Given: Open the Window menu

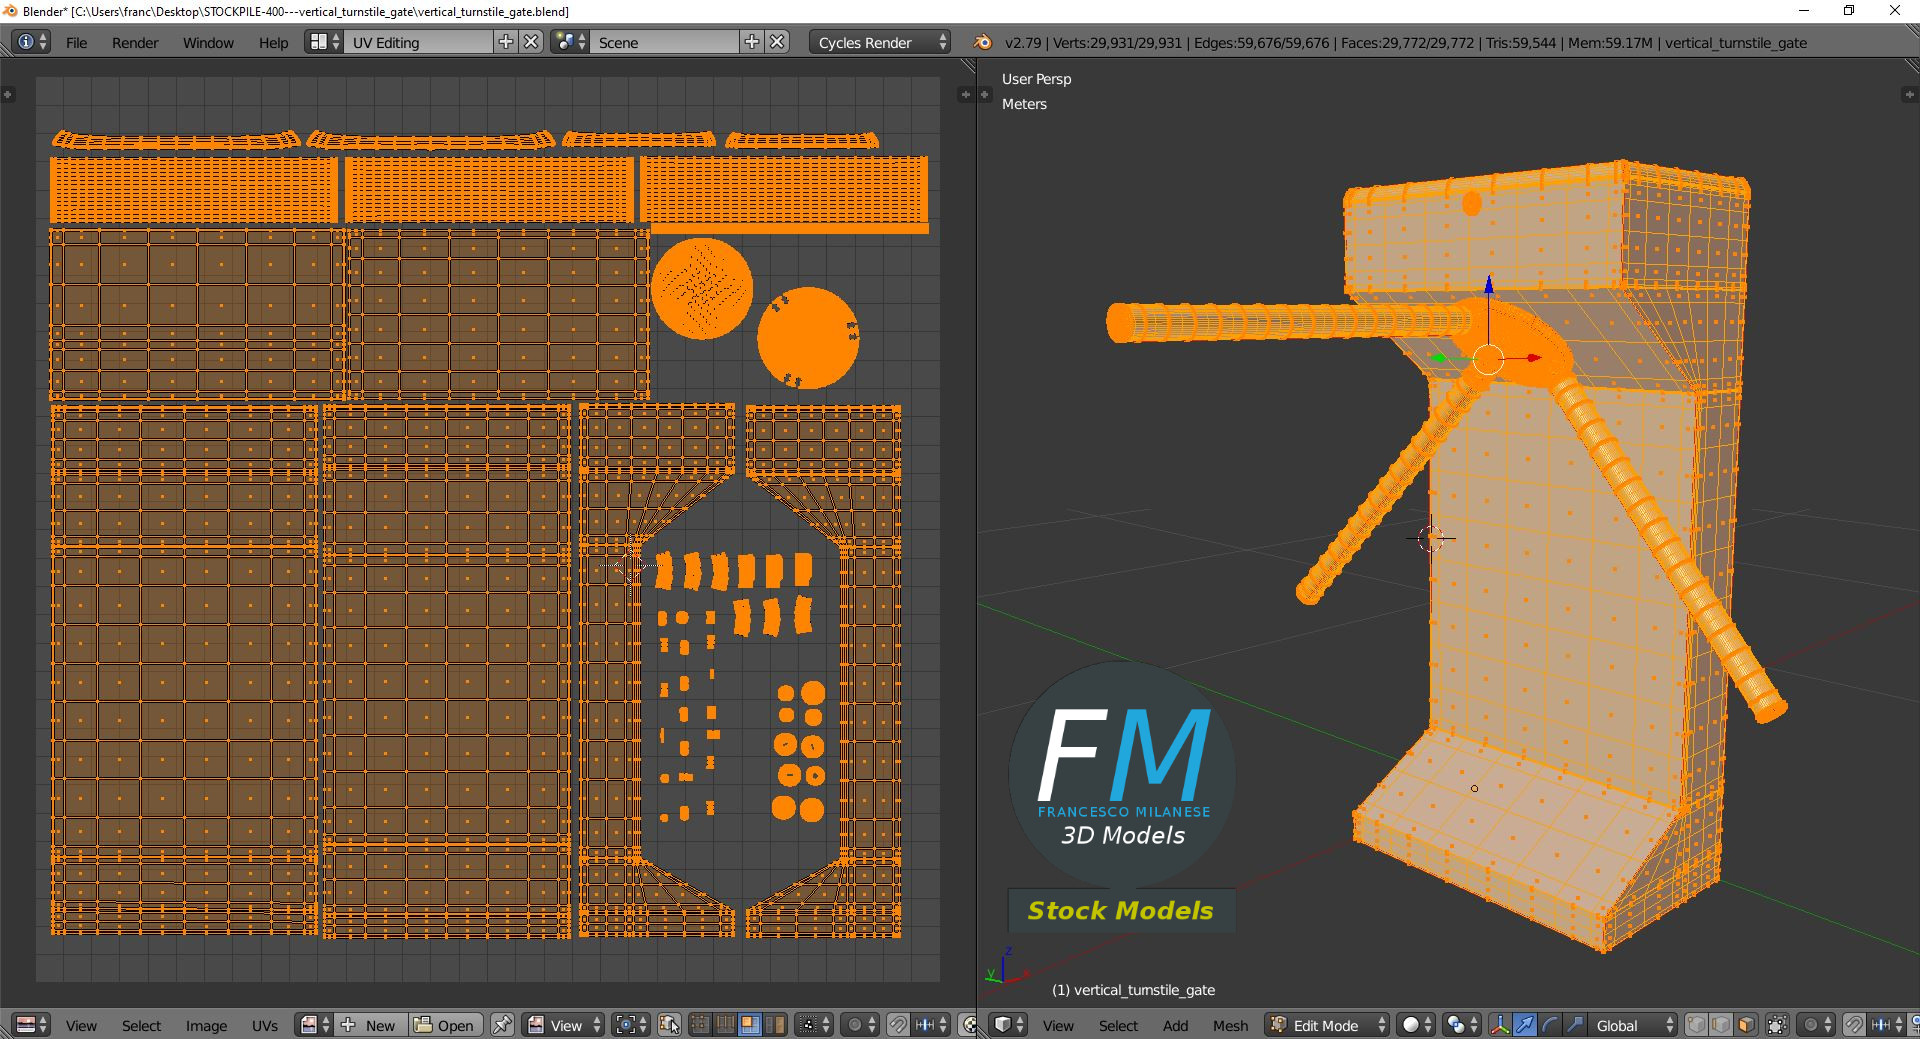Looking at the screenshot, I should click(208, 43).
